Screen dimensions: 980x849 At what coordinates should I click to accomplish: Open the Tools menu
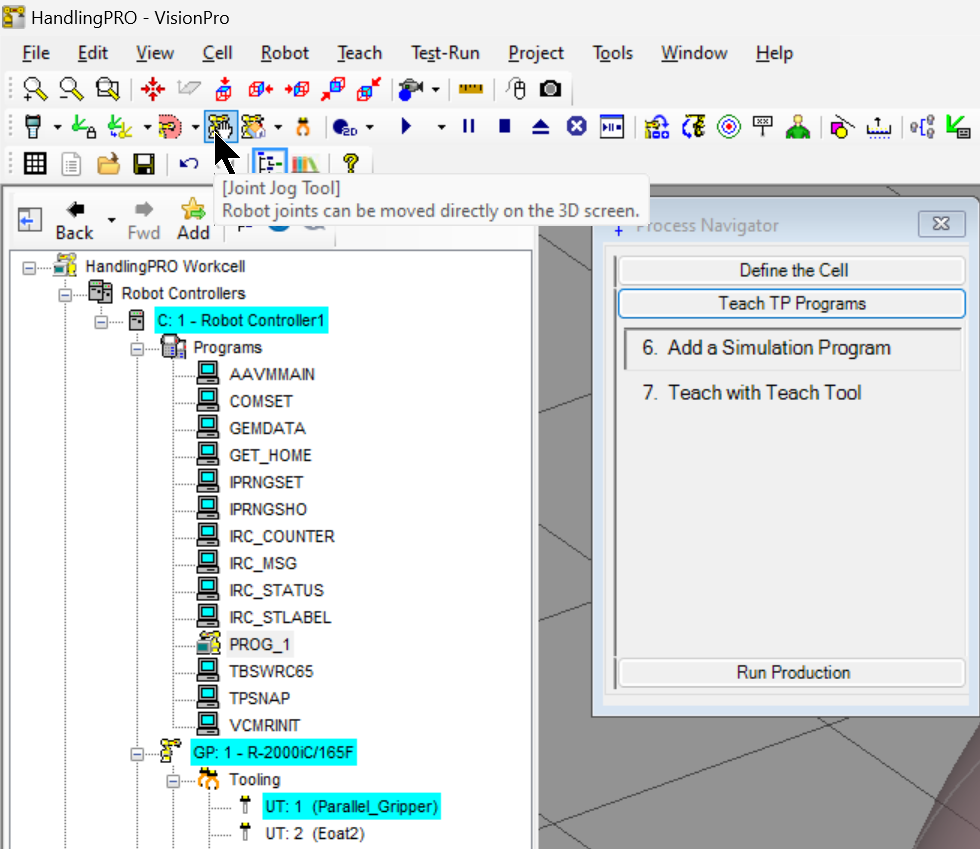coord(612,53)
